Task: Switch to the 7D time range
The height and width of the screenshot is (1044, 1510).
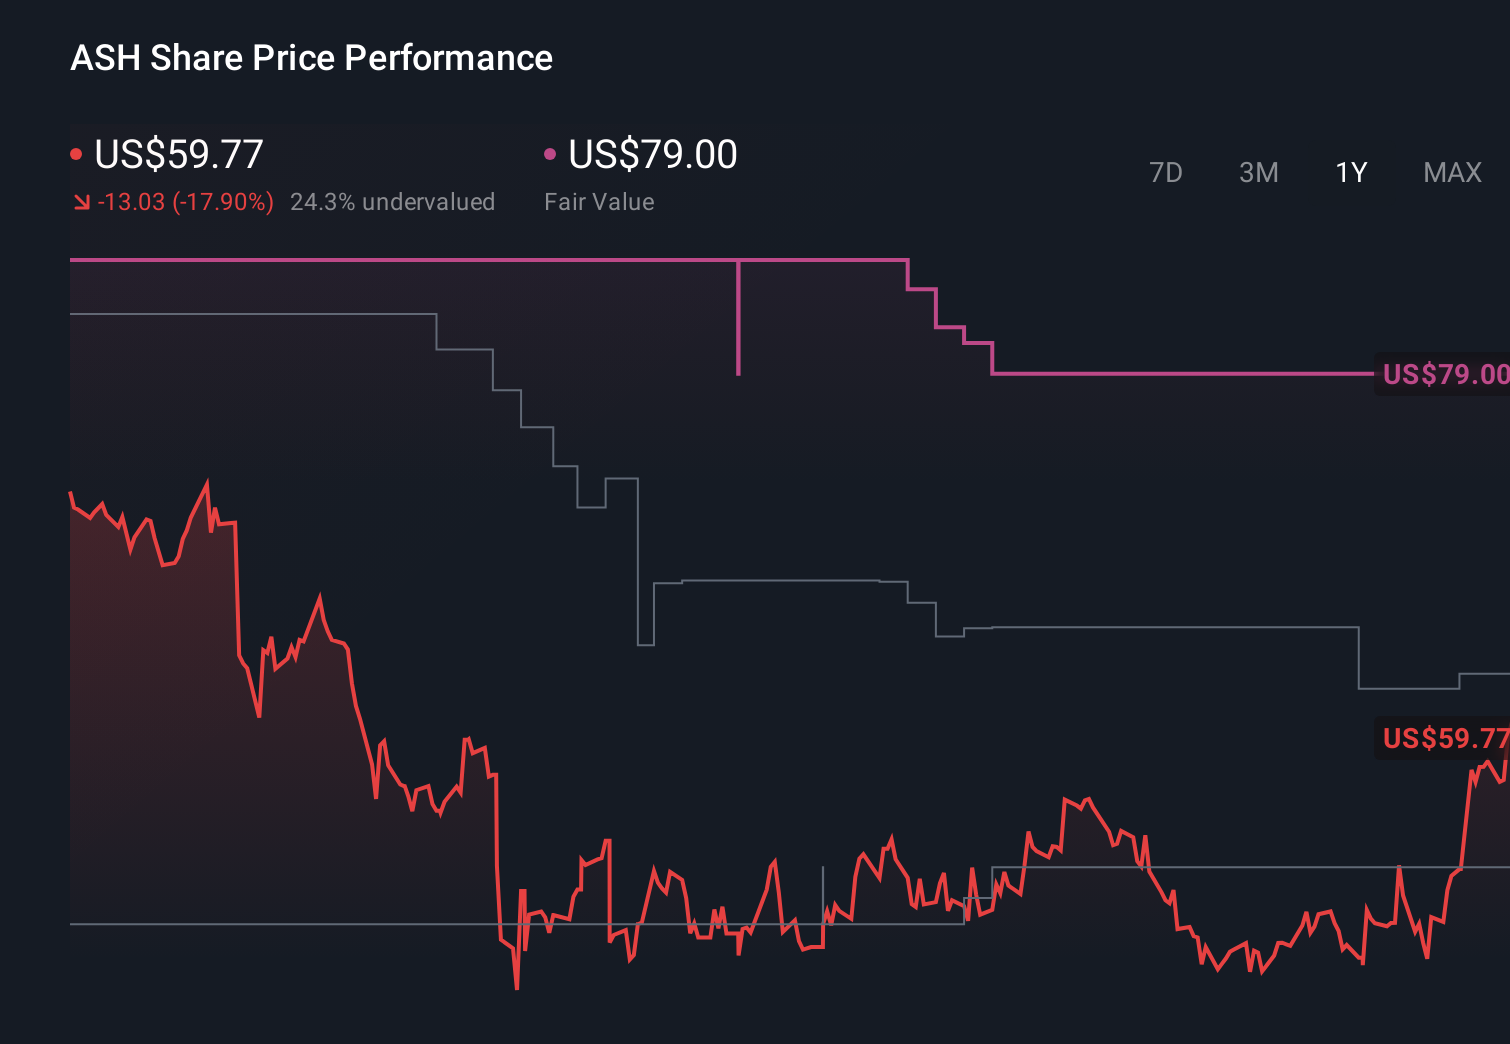Action: (1166, 172)
